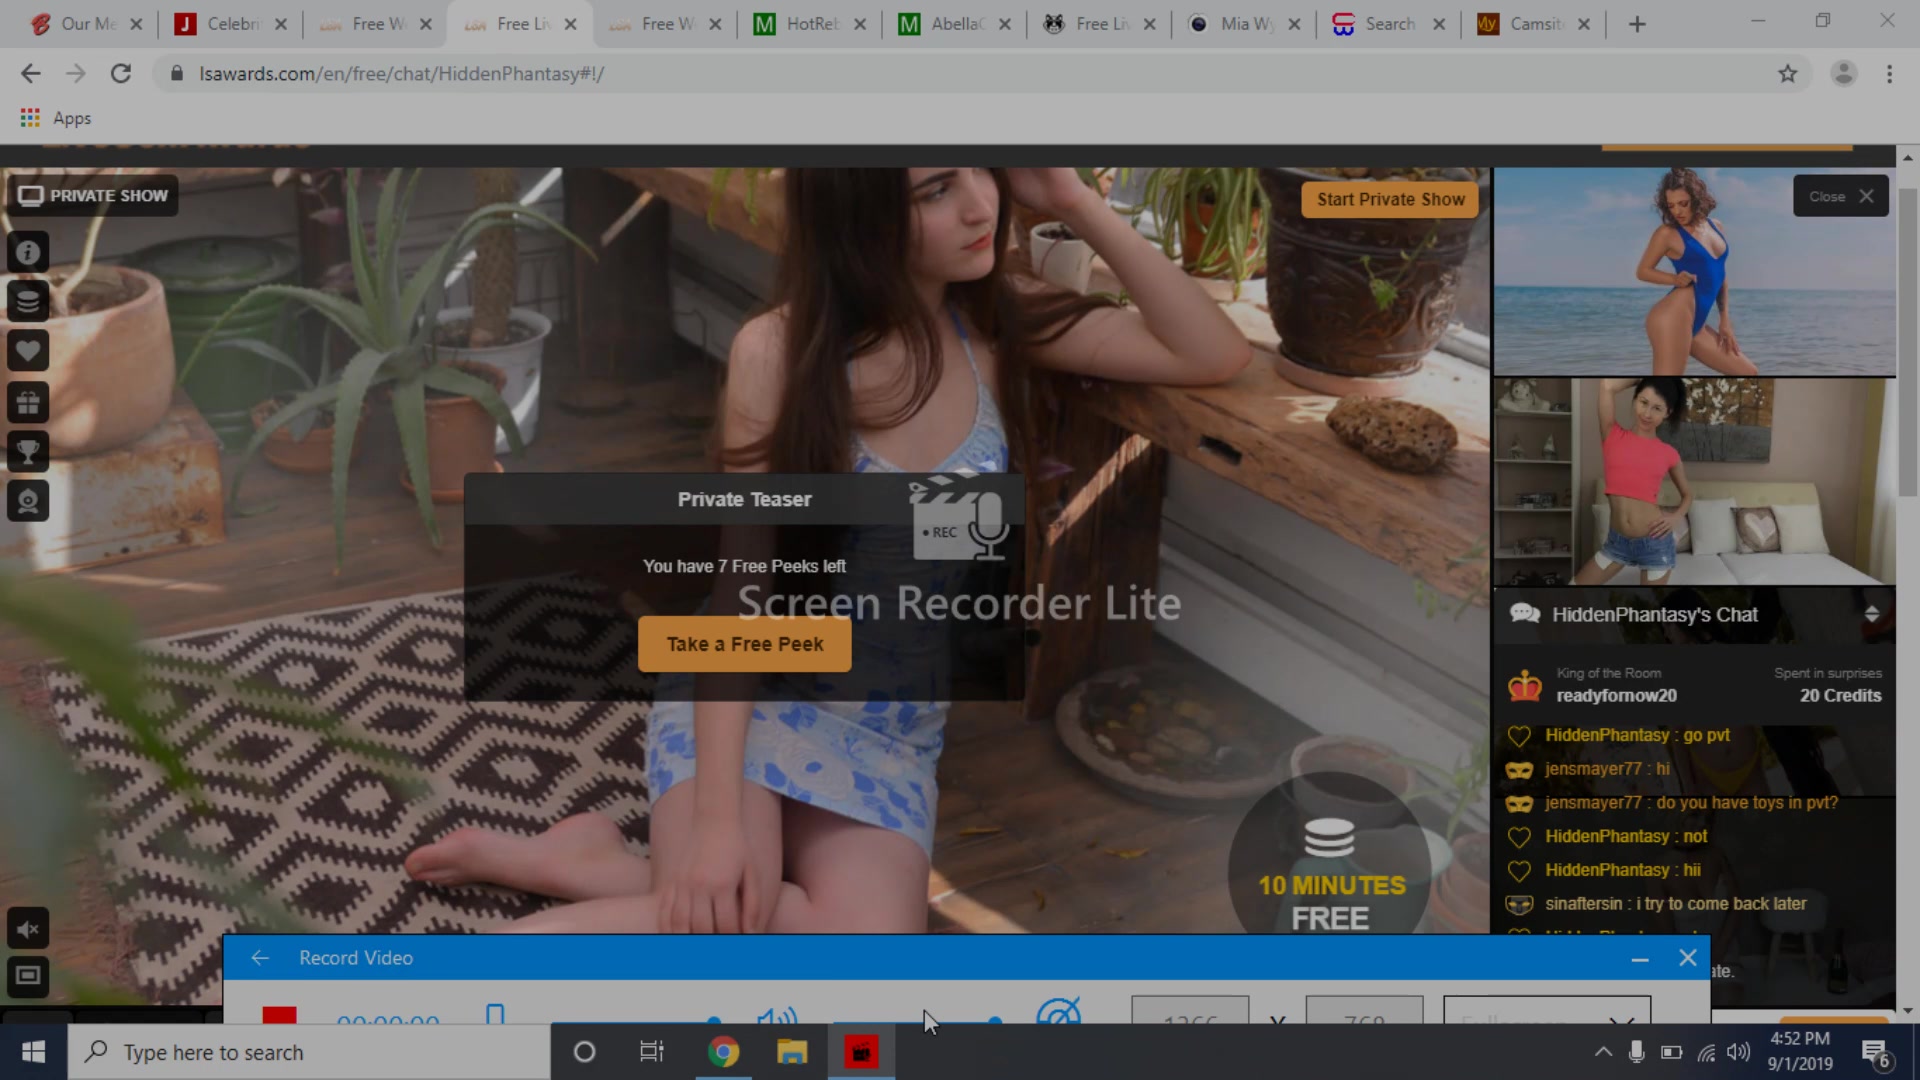Click the Start Private Show button
Screen dimensions: 1920x1080
coord(1390,199)
